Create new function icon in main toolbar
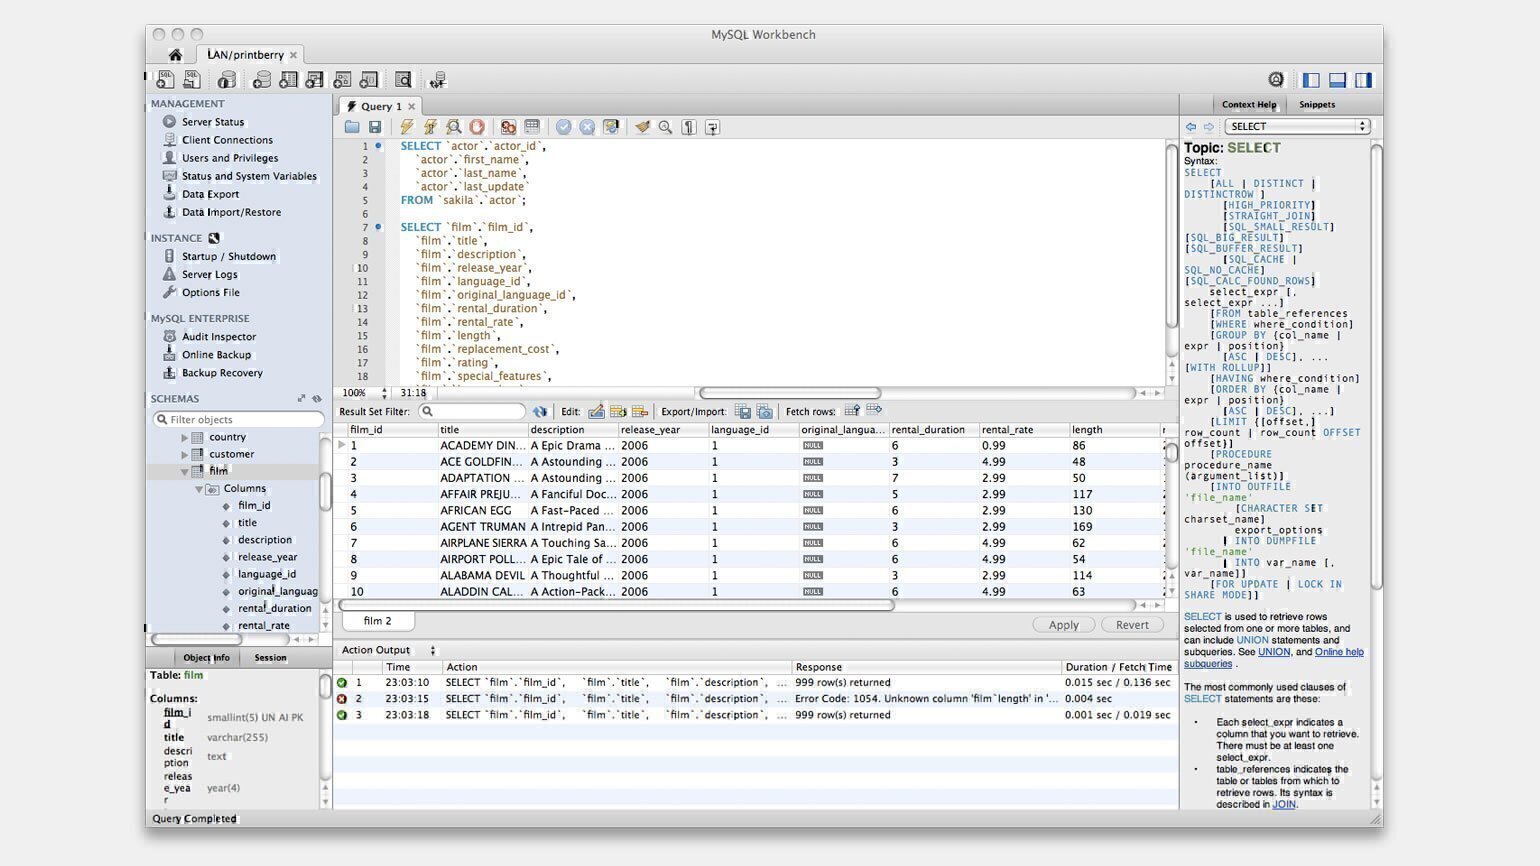1540x866 pixels. pos(369,80)
